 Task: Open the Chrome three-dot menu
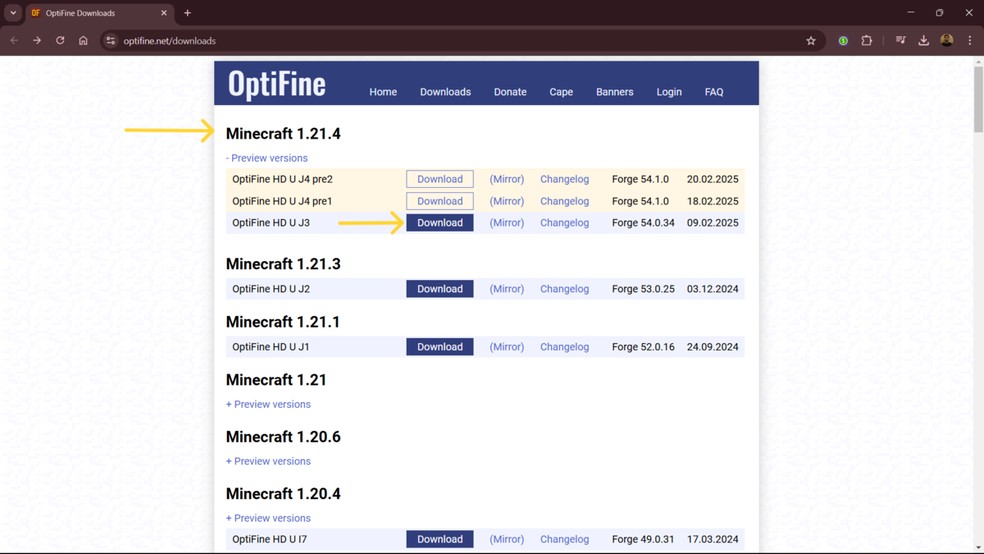[x=970, y=41]
